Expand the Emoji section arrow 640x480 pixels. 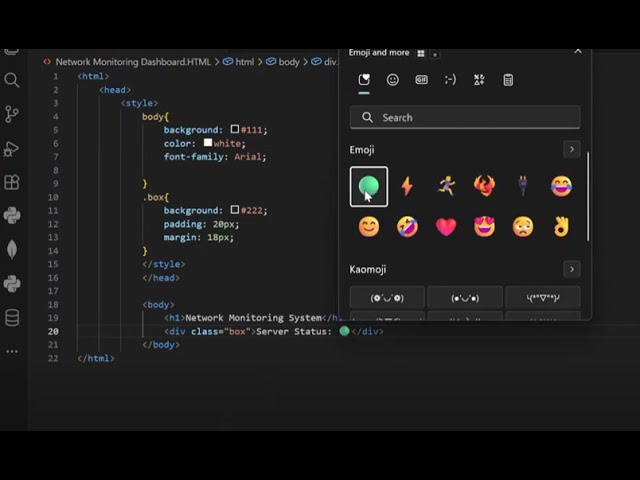571,149
